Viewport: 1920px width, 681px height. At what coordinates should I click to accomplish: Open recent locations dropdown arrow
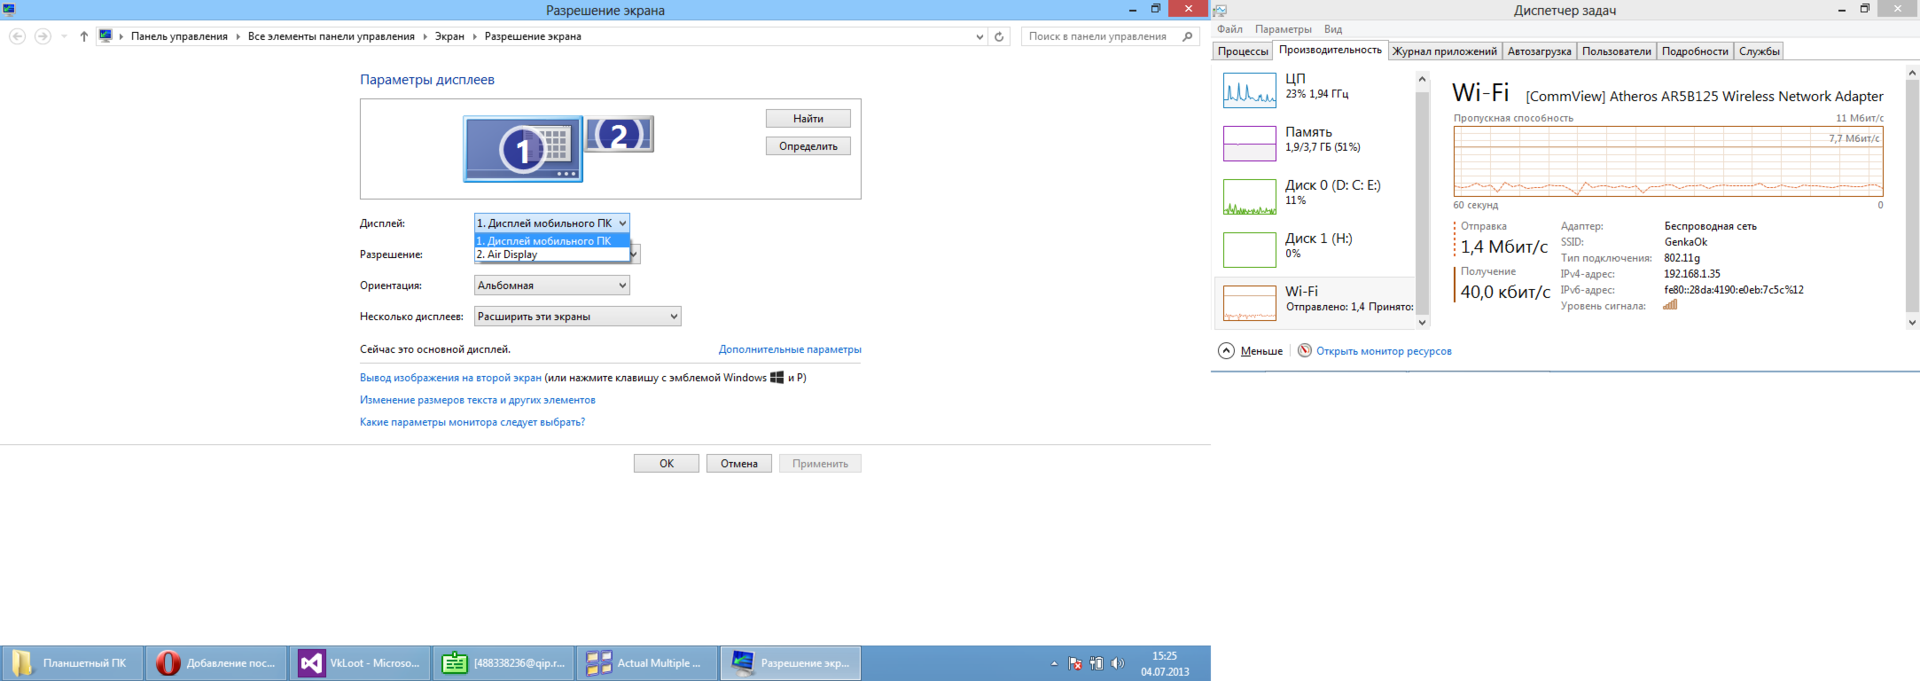64,36
